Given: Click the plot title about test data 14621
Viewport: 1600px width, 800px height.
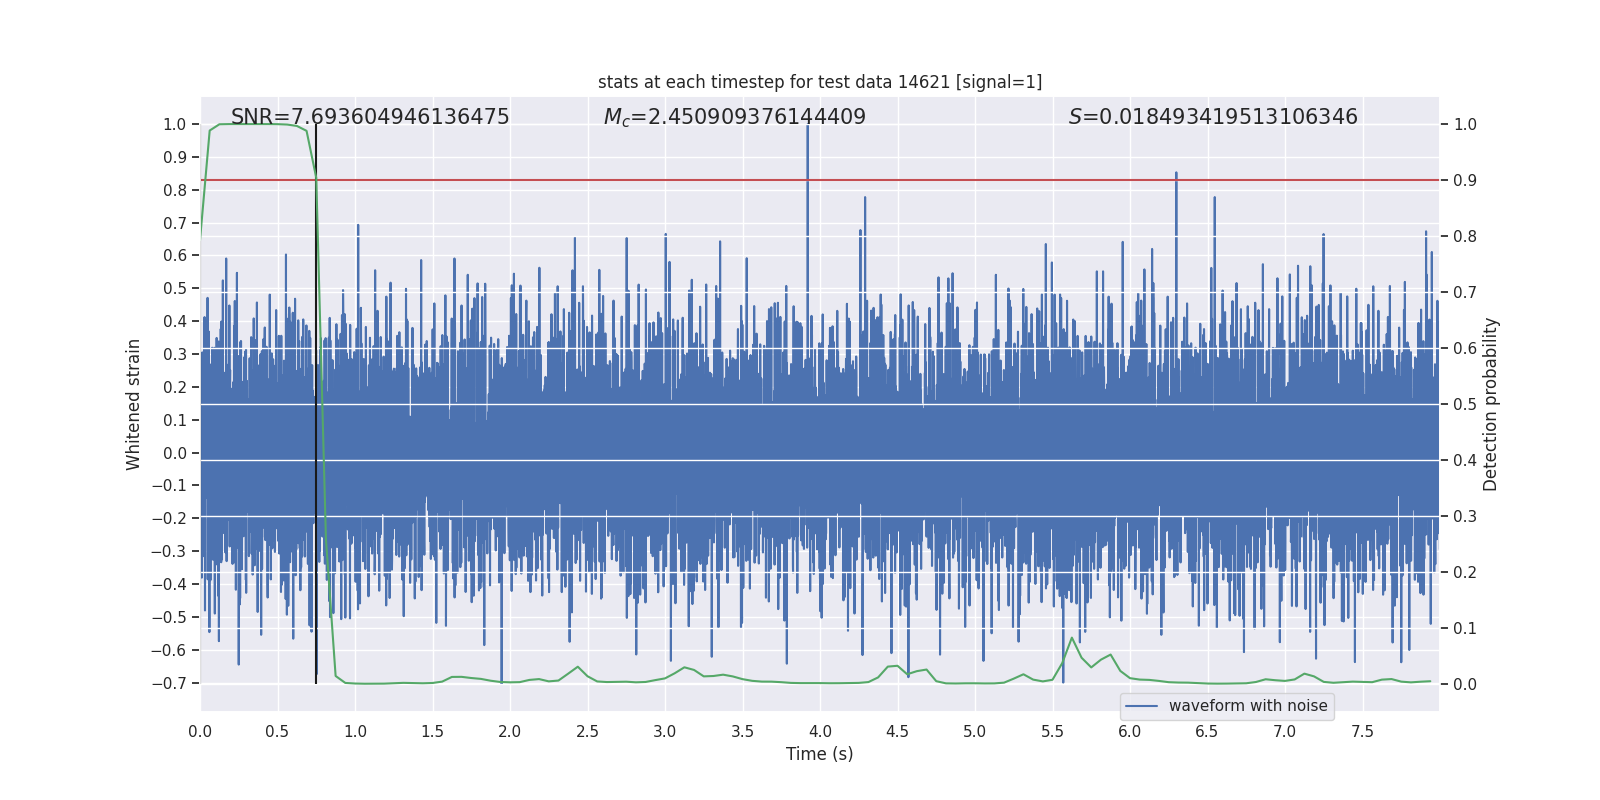Looking at the screenshot, I should pyautogui.click(x=819, y=82).
